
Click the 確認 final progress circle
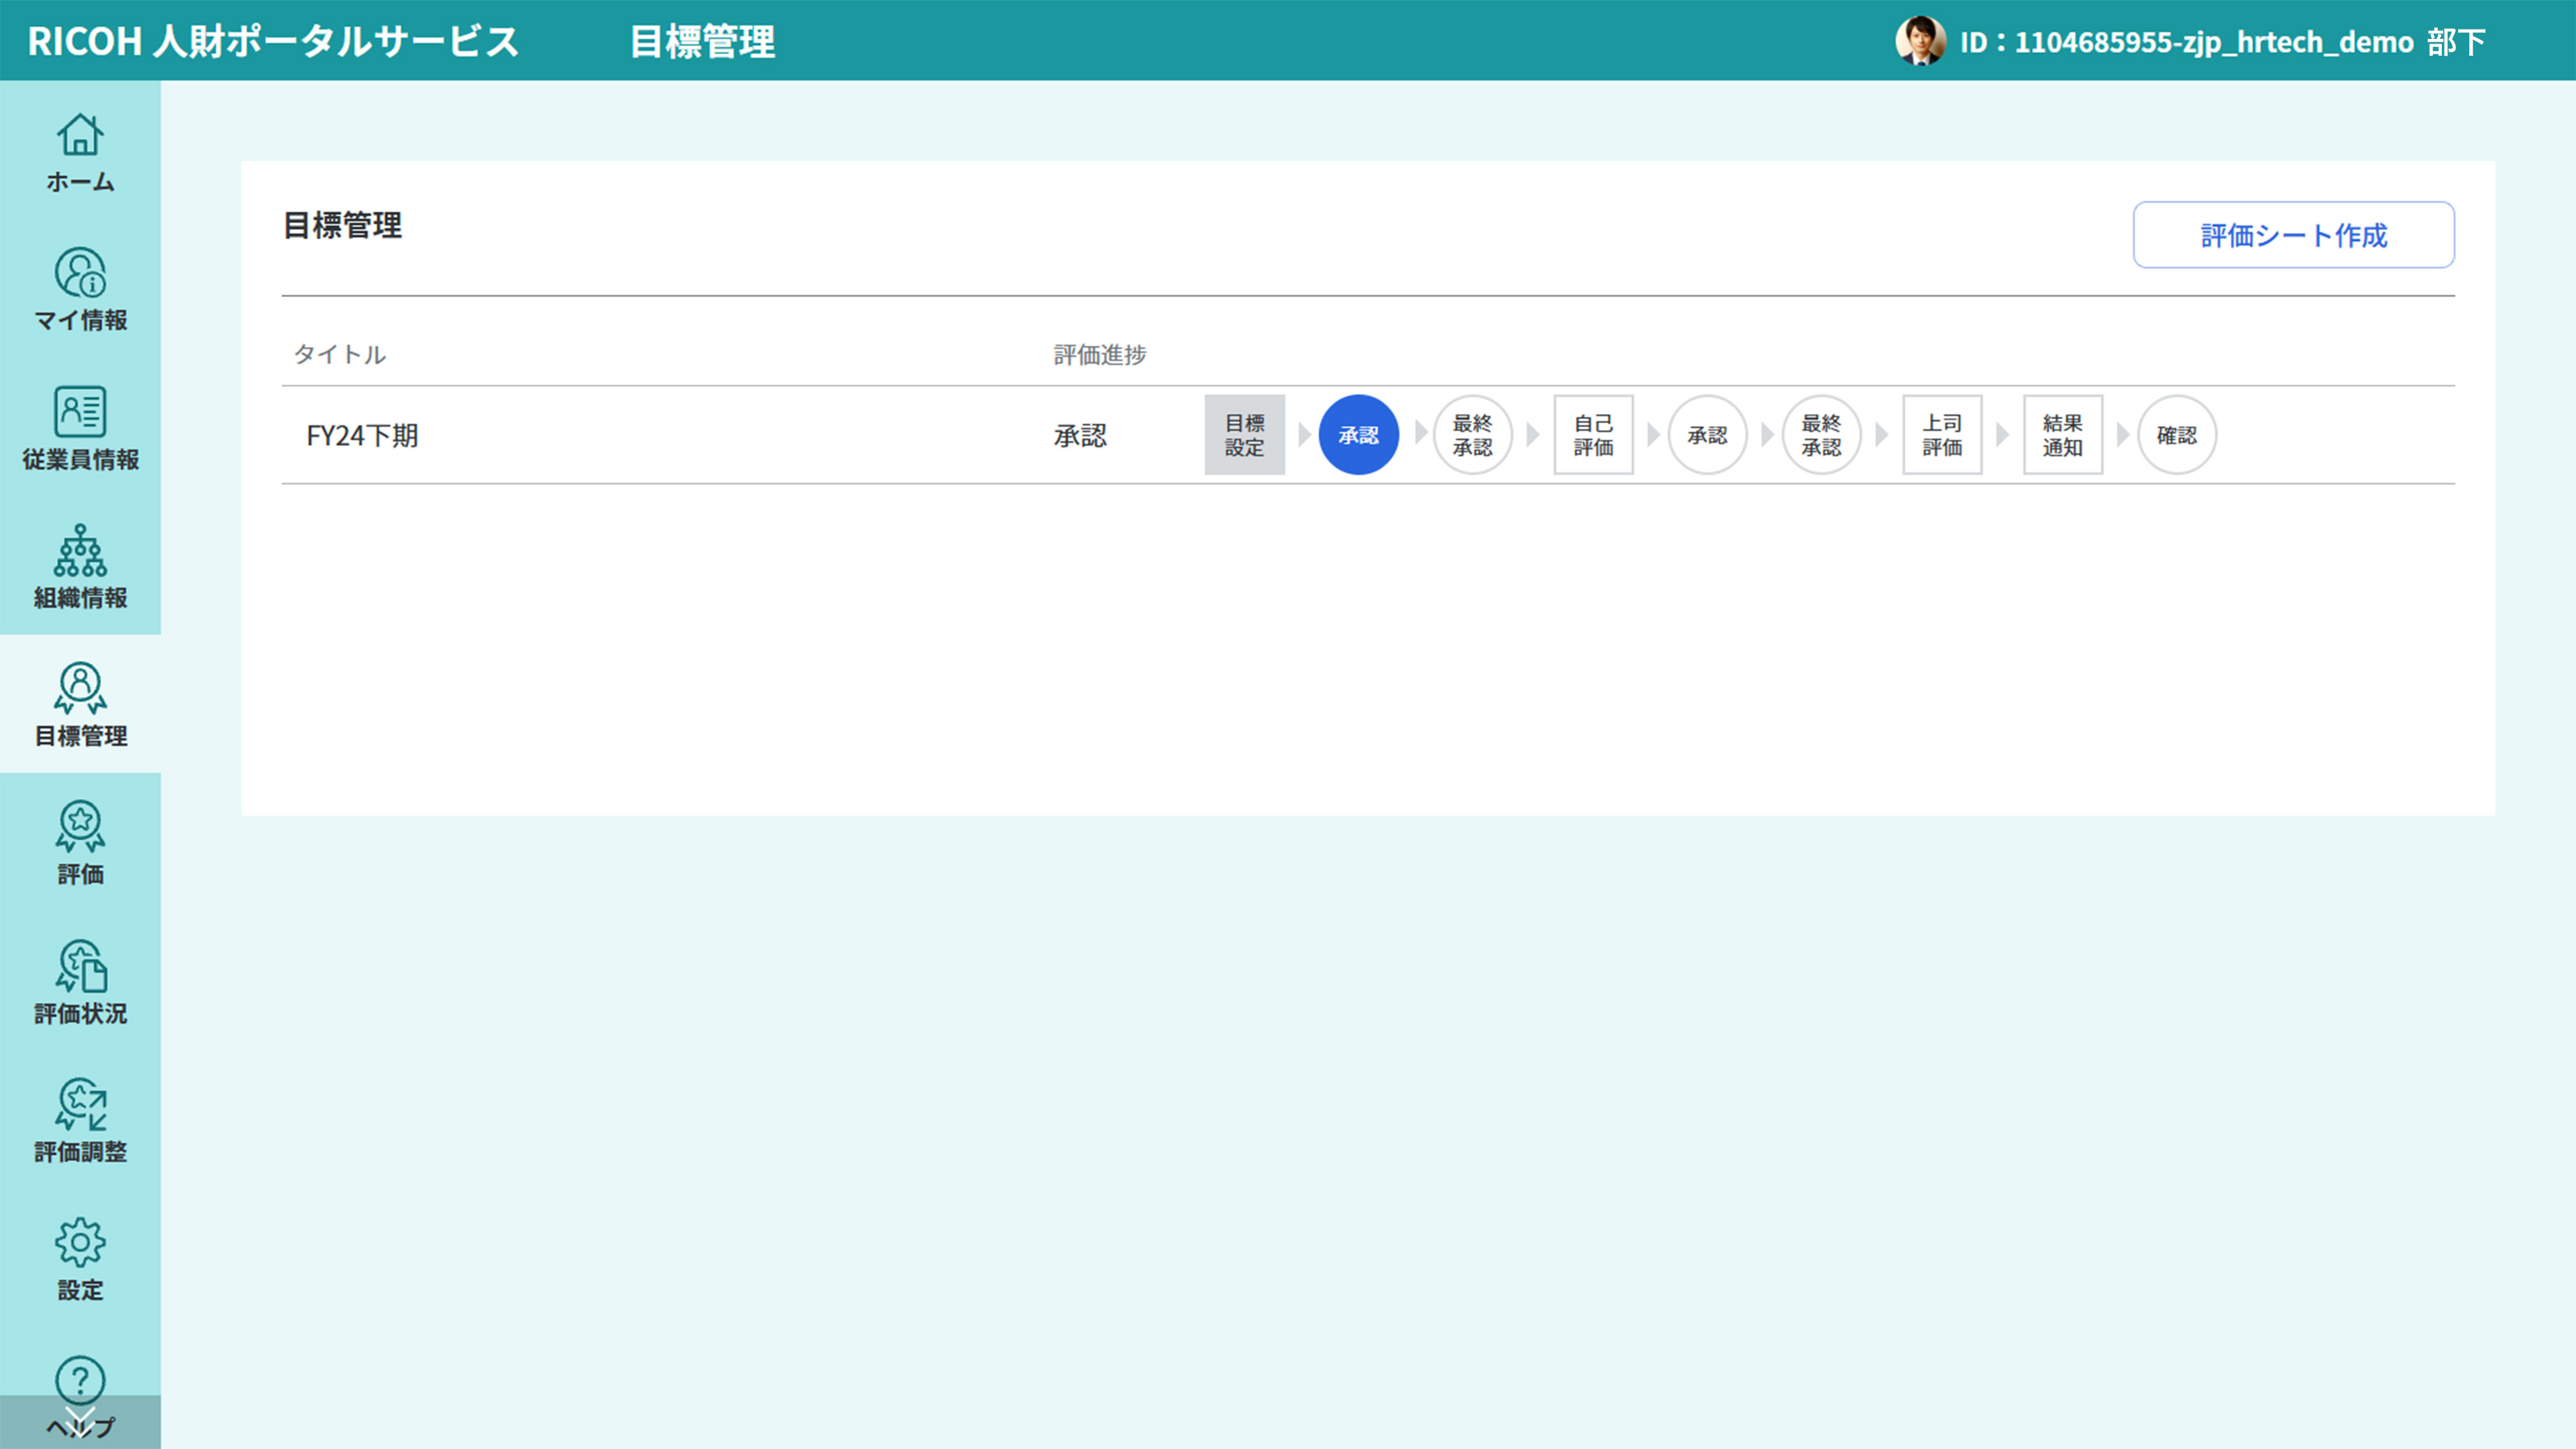[x=2176, y=435]
